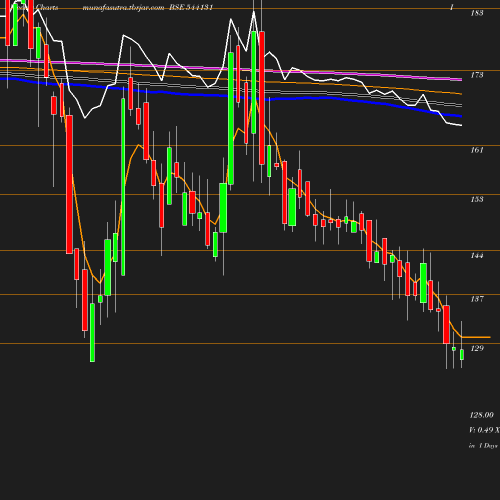Click the munafasutra website watermark text
Screen dimensions: 500x500
point(123,7)
